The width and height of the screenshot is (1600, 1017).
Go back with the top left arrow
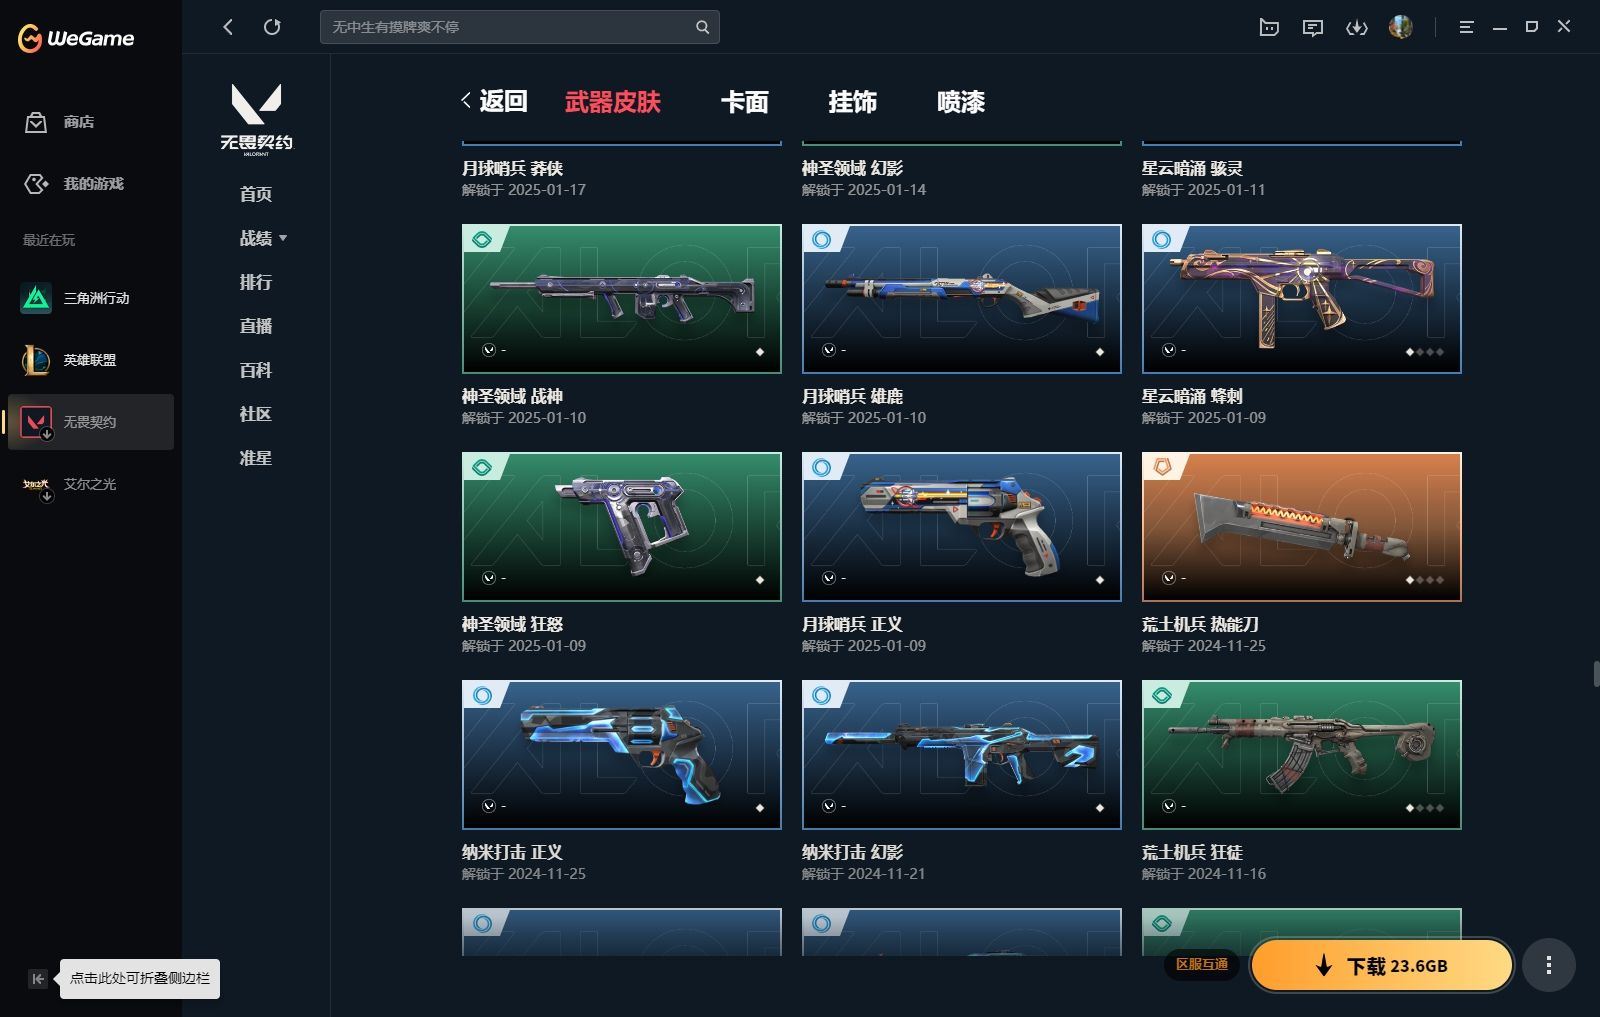tap(228, 27)
